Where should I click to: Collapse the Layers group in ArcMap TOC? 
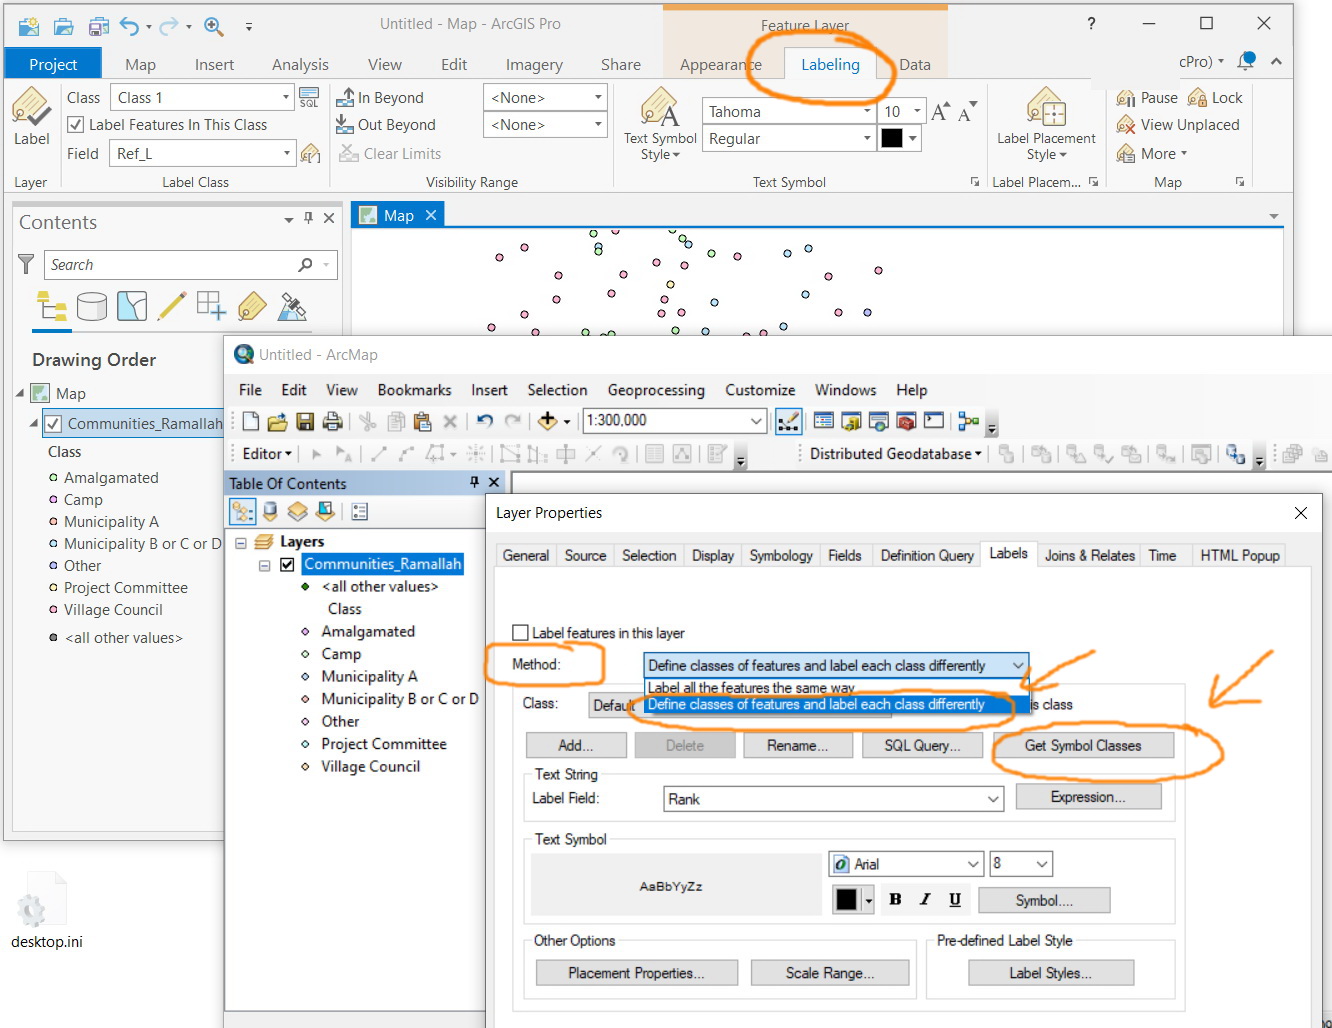[x=241, y=542]
